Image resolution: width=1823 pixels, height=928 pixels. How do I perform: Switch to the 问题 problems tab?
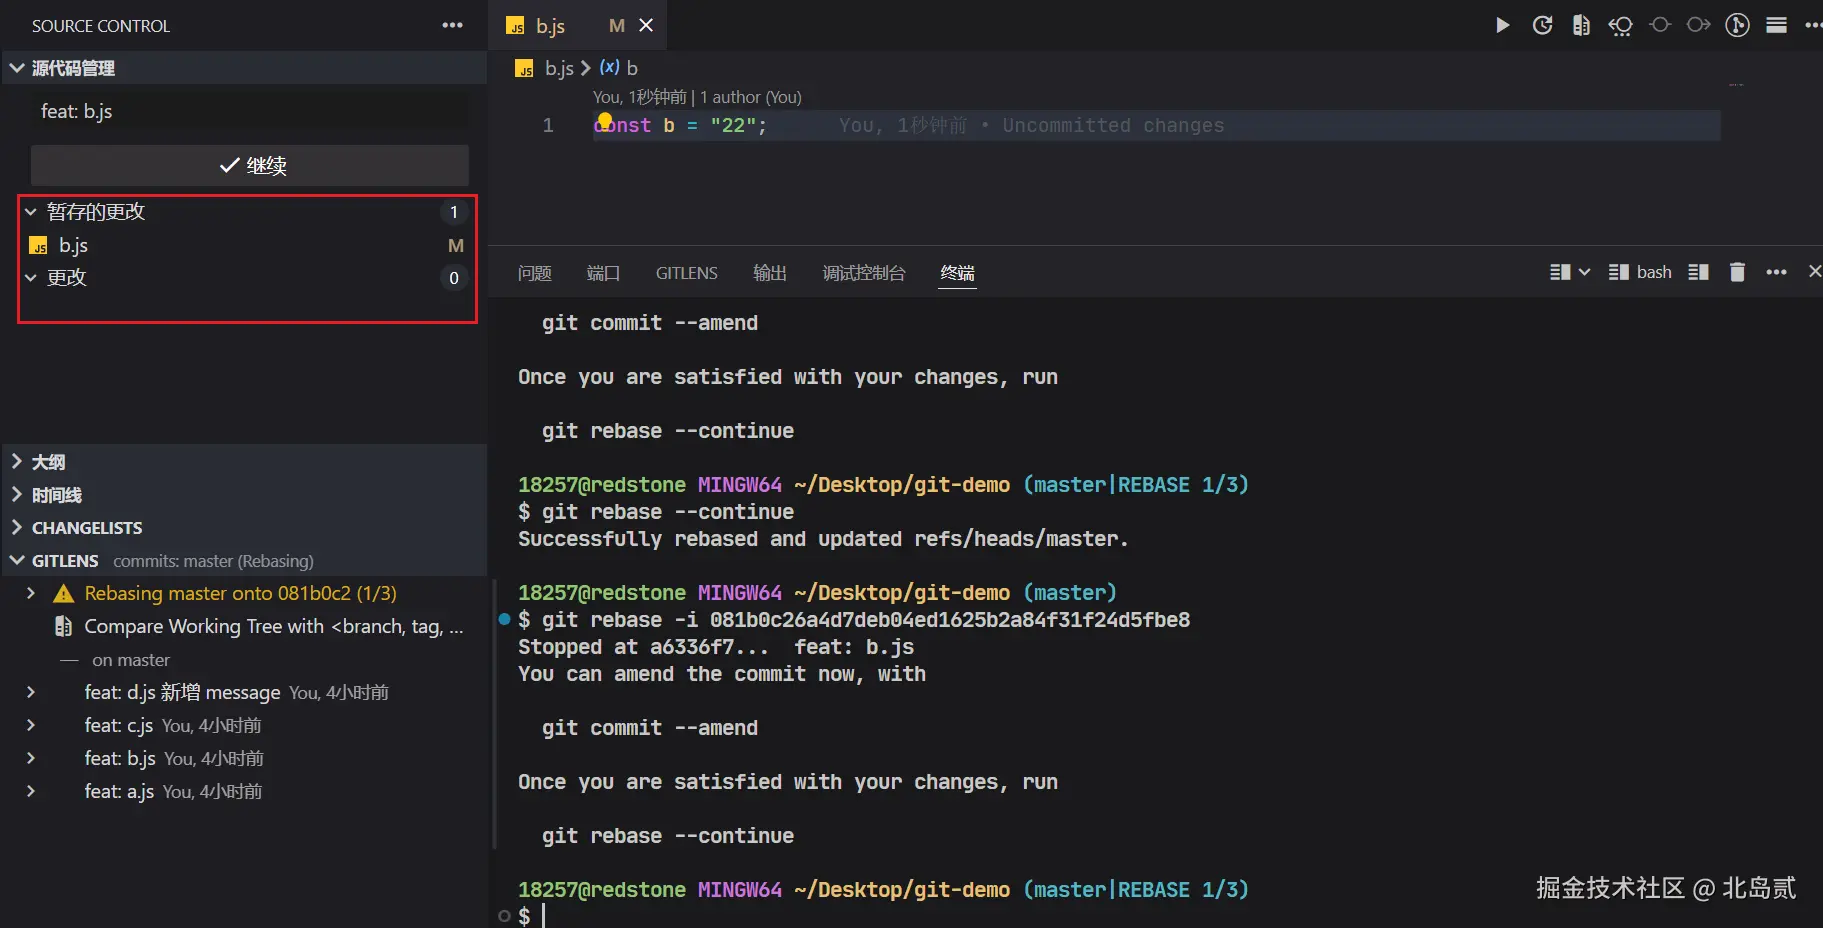[x=535, y=273]
